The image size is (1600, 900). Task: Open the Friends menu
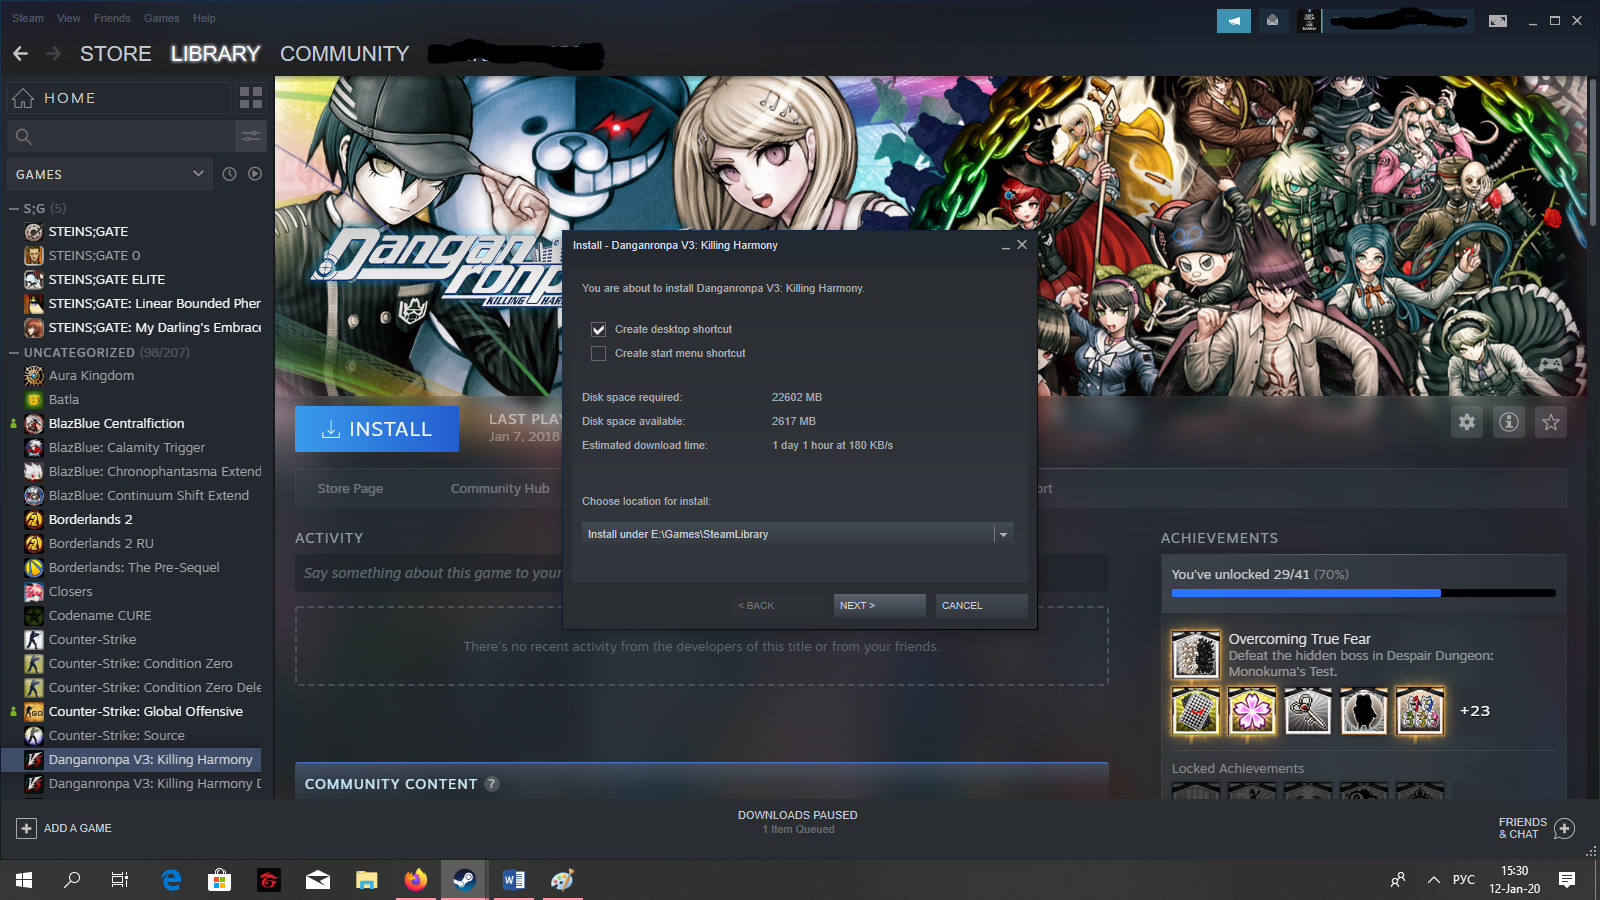(x=112, y=18)
